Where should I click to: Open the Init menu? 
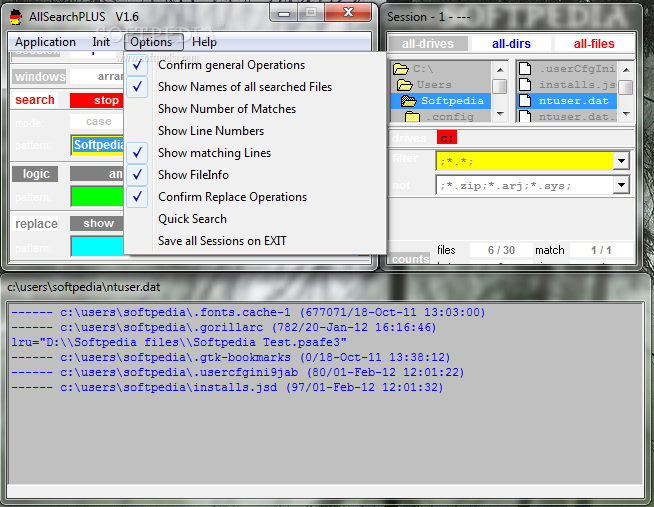[x=101, y=42]
